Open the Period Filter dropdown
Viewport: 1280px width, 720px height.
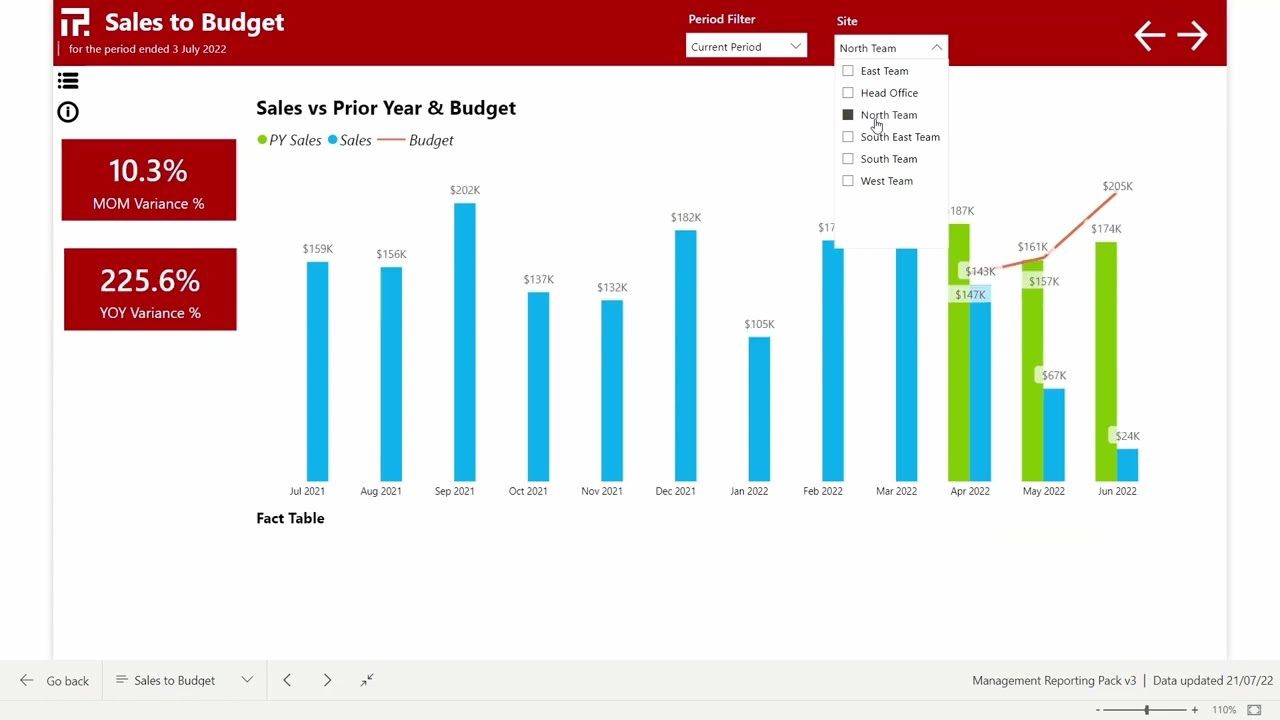click(x=746, y=47)
